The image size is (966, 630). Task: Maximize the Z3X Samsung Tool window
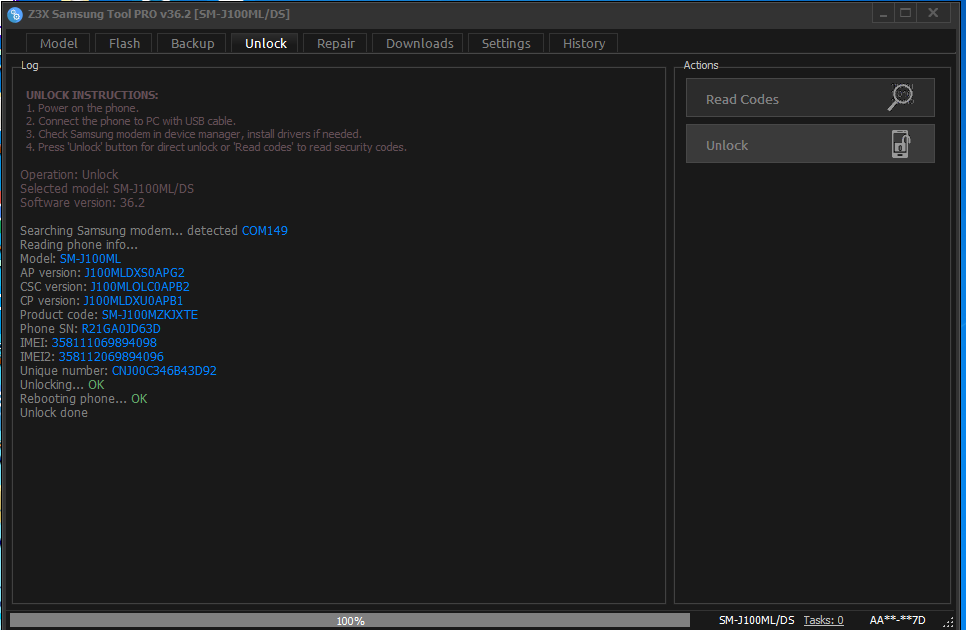coord(906,13)
